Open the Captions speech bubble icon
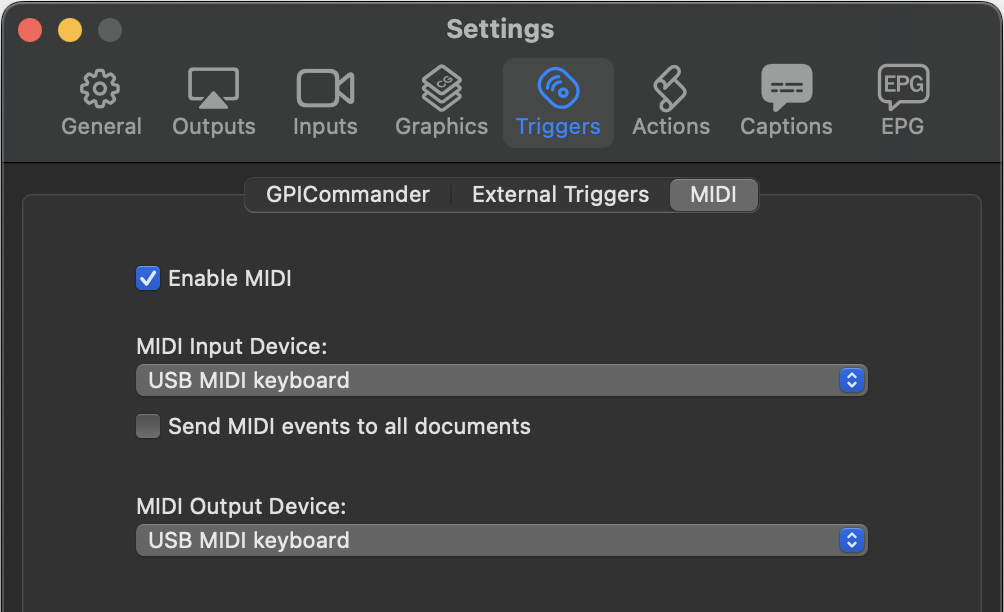Screen dimensions: 1004x612 pyautogui.click(x=786, y=87)
